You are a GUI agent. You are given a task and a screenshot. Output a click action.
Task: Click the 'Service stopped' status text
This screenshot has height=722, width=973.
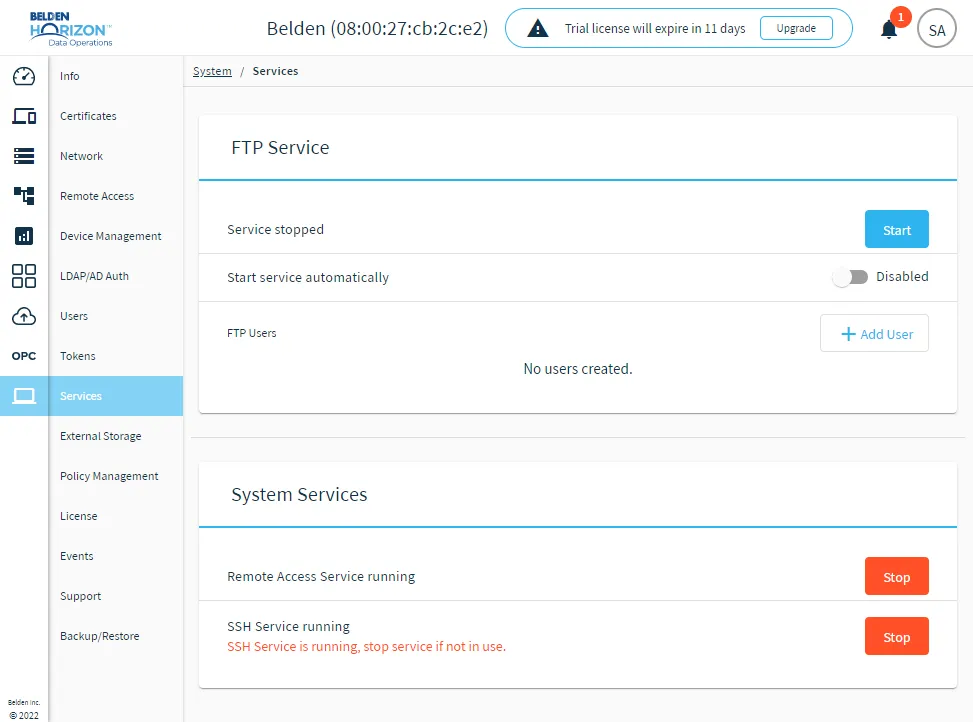point(276,230)
